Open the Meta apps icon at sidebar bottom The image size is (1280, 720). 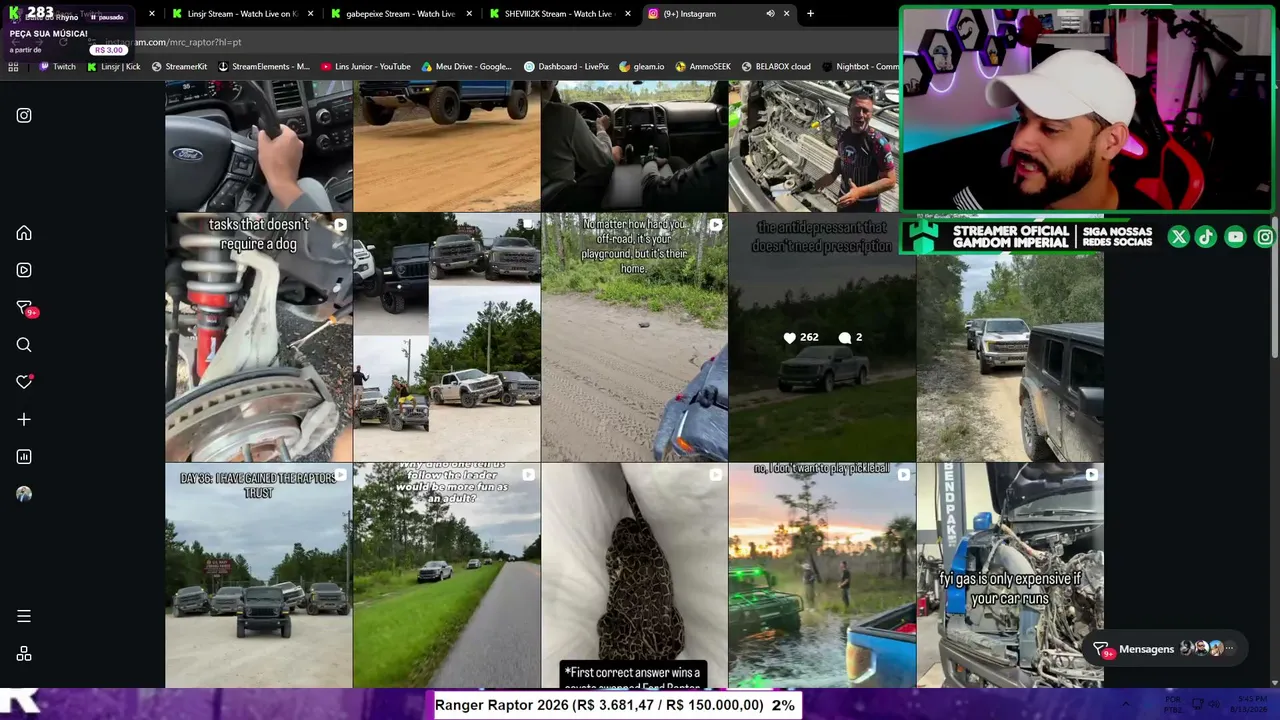pos(24,654)
